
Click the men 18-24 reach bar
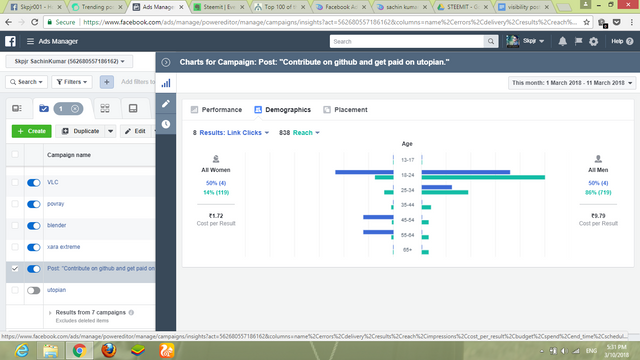483,177
